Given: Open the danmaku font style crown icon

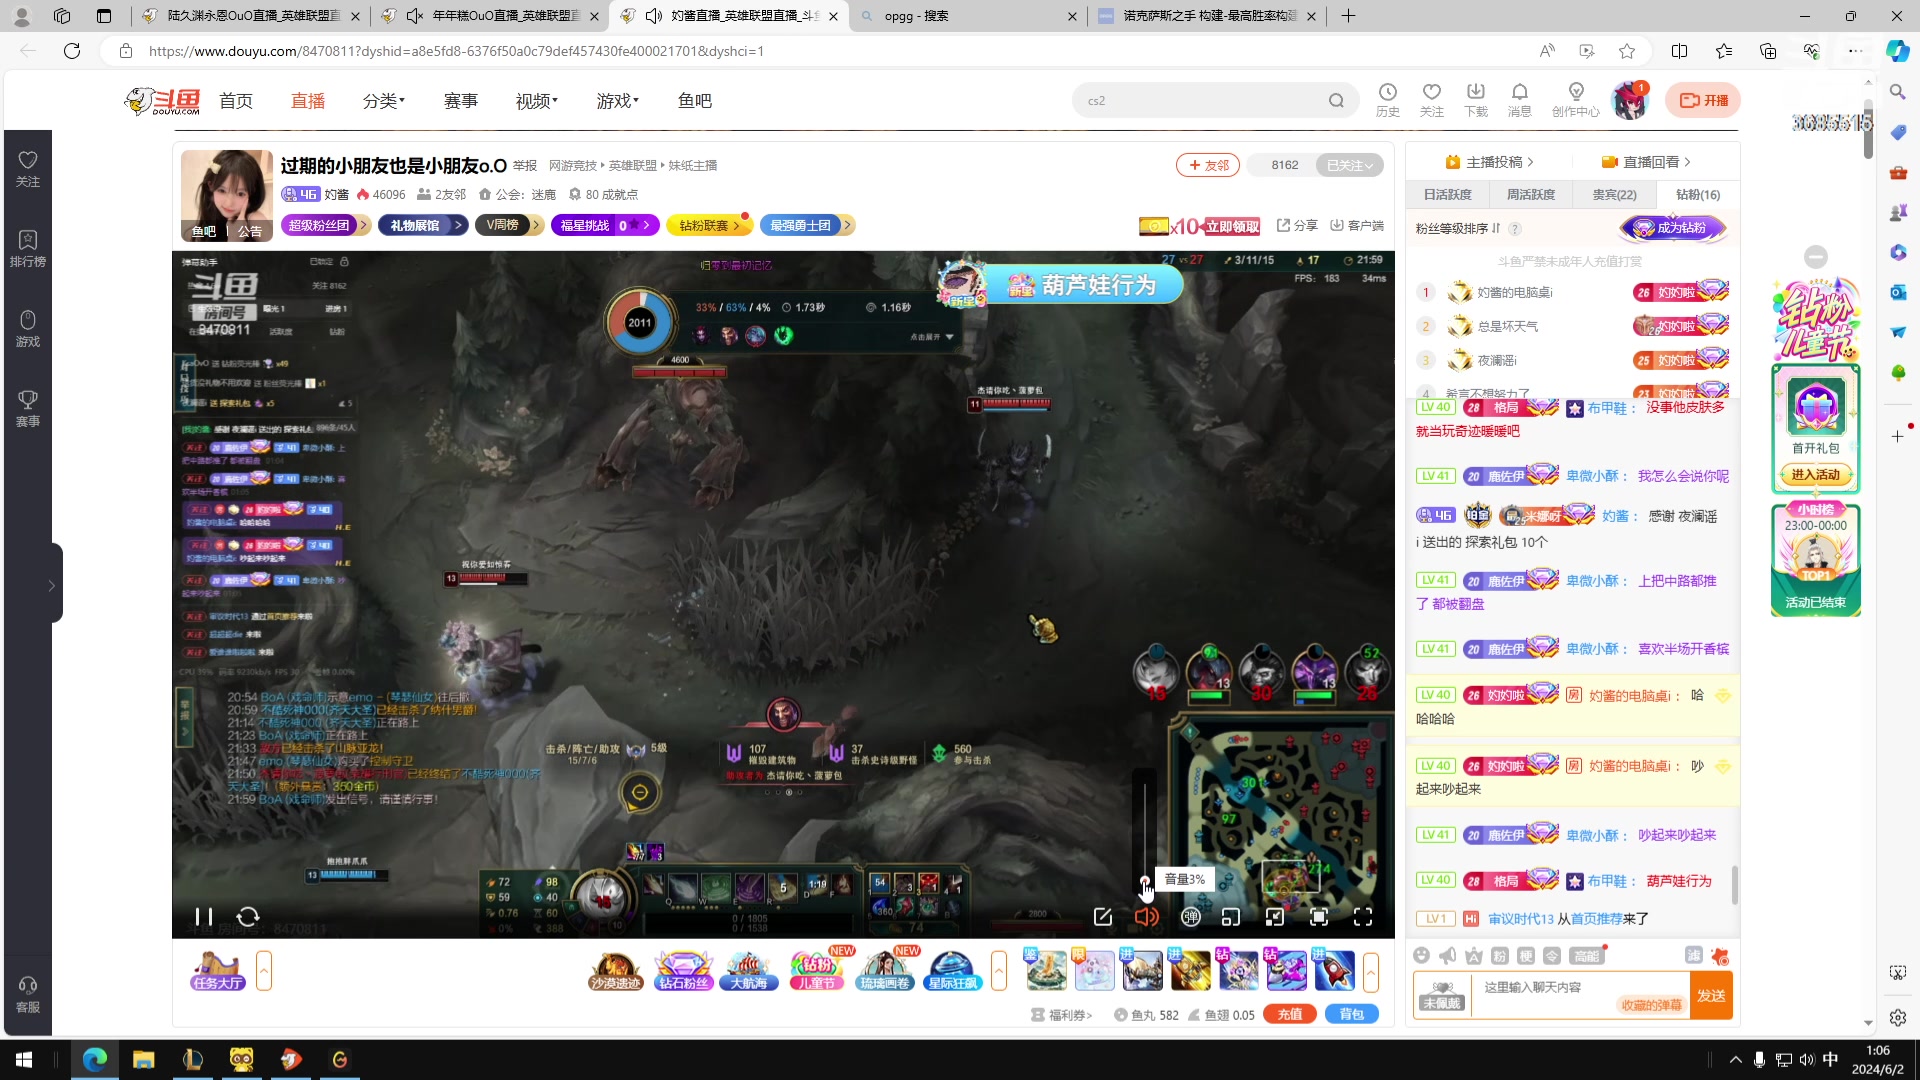Looking at the screenshot, I should pos(1473,955).
